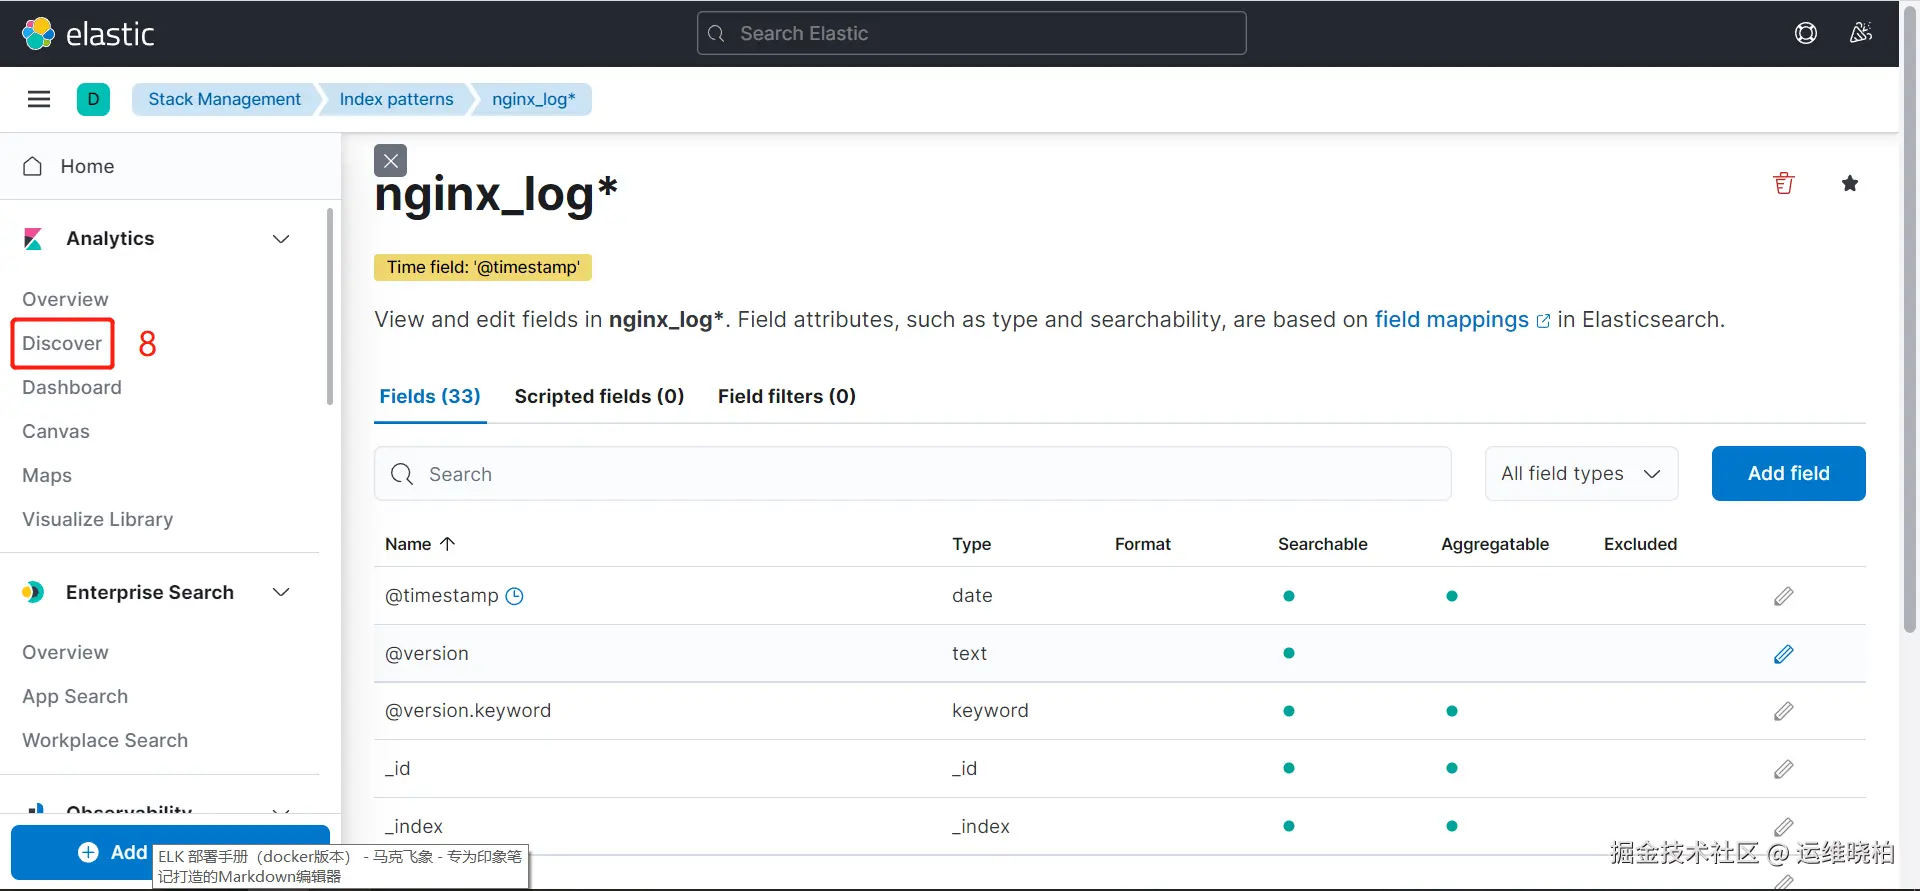Open the hamburger navigation menu

(x=39, y=99)
